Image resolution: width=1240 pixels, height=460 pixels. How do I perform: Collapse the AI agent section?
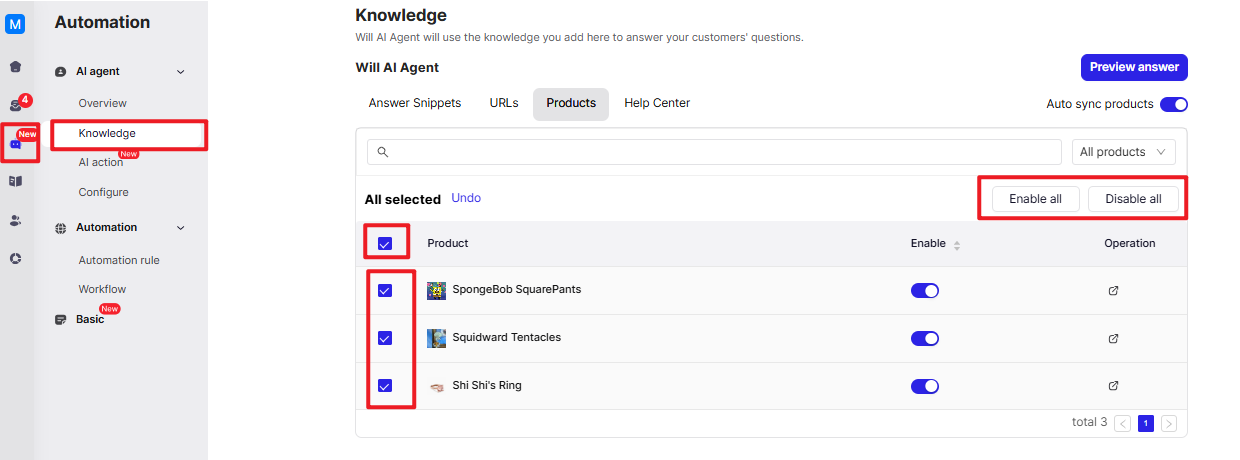(x=181, y=72)
